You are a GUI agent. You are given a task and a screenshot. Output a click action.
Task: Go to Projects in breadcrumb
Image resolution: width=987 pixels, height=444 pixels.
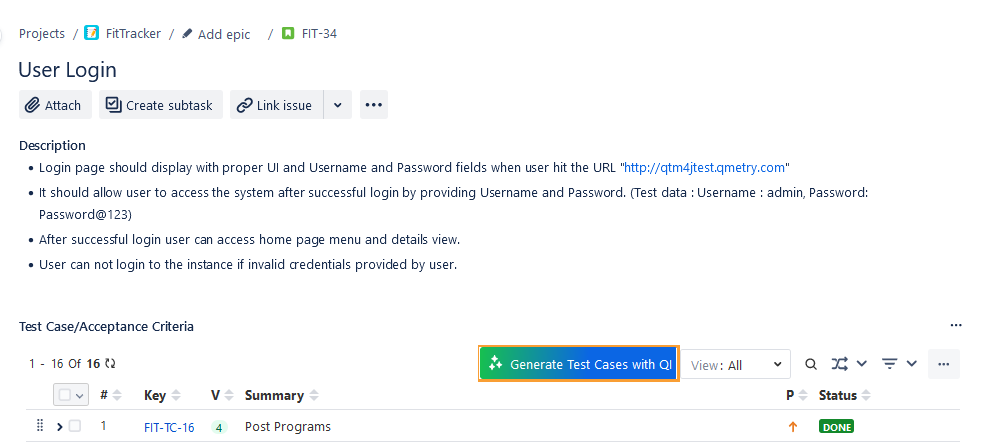click(x=42, y=34)
